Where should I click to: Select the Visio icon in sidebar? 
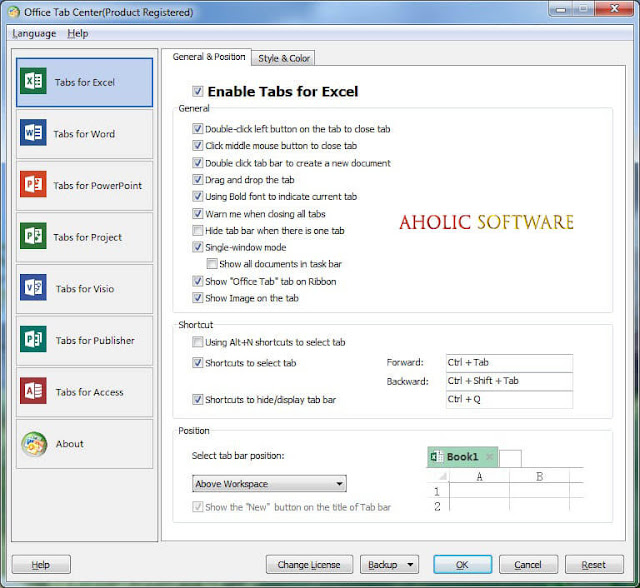point(33,287)
